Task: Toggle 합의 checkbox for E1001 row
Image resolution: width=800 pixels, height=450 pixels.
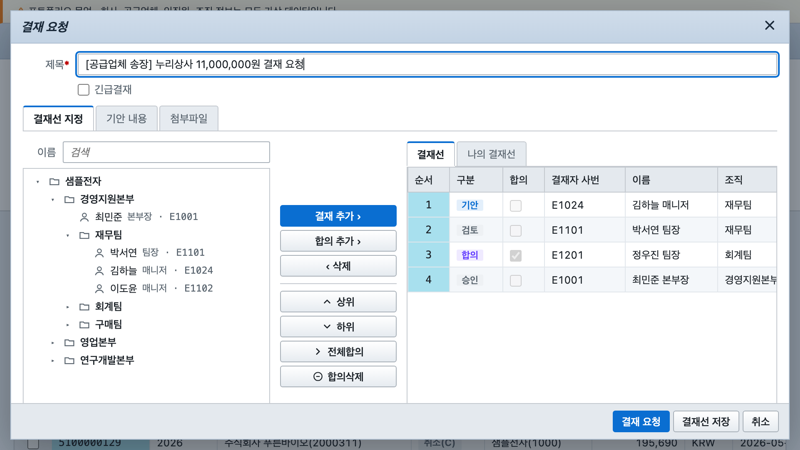Action: 516,281
